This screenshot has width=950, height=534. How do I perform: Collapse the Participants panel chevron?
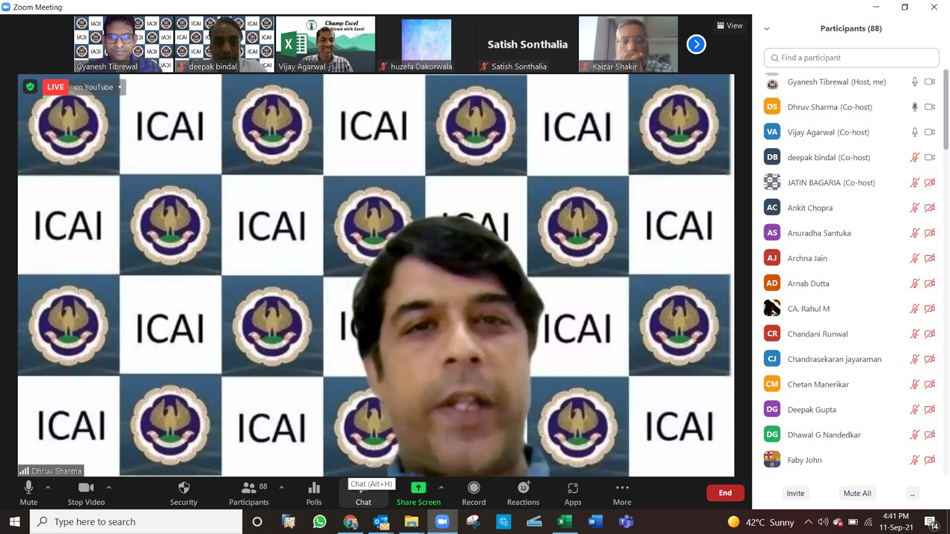[x=766, y=28]
